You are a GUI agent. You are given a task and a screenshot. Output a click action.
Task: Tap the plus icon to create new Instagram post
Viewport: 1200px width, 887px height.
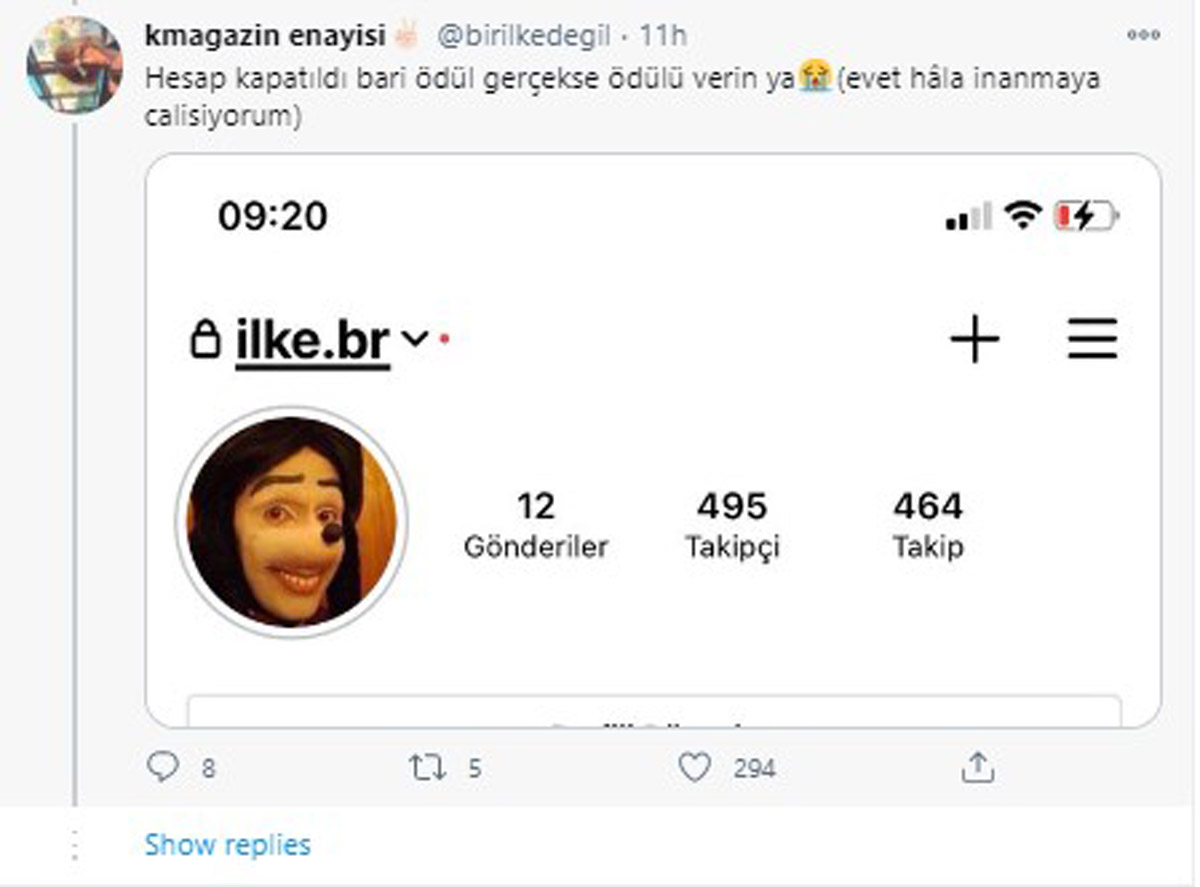coord(974,340)
